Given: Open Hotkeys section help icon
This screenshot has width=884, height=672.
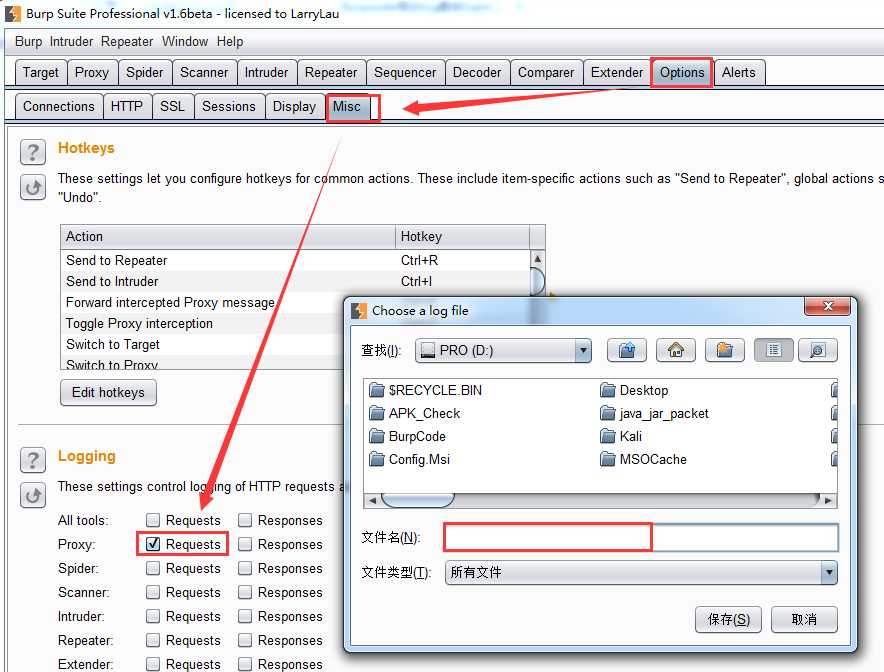Looking at the screenshot, I should 33,152.
